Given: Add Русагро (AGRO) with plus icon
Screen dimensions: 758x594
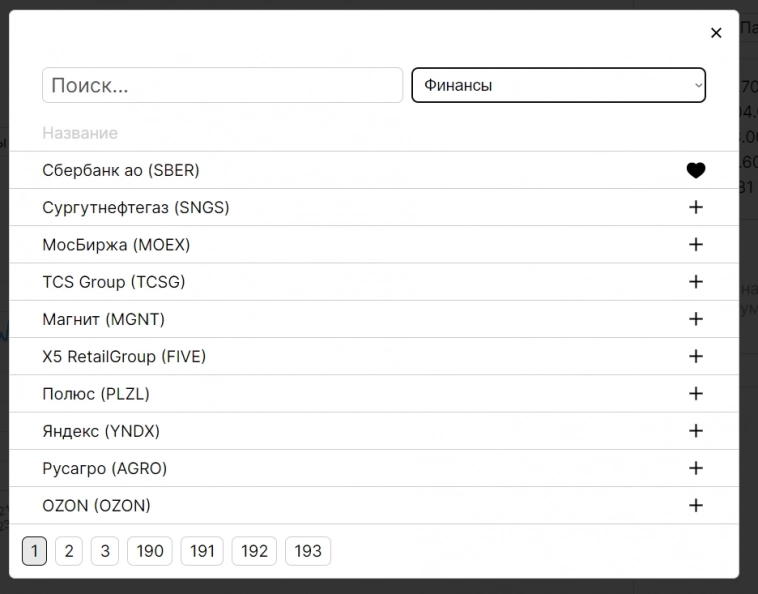Looking at the screenshot, I should (696, 468).
